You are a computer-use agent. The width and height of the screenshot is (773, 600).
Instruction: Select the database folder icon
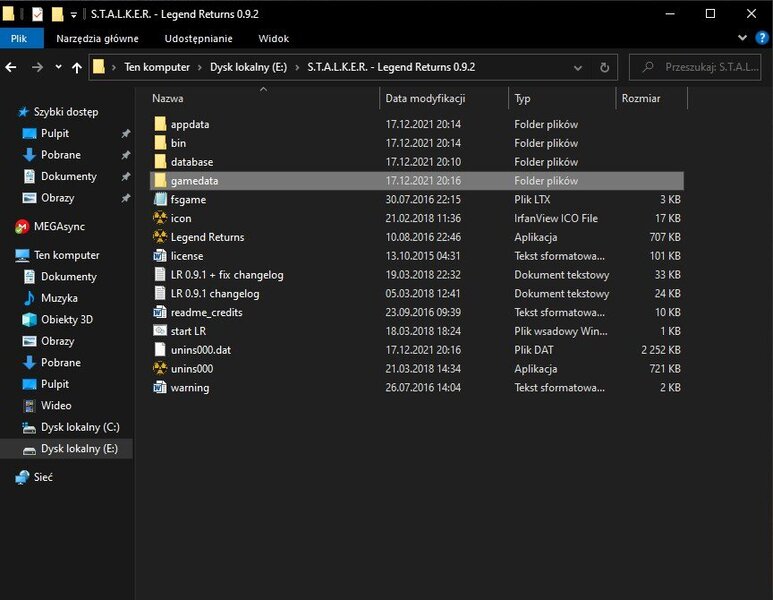coord(160,162)
